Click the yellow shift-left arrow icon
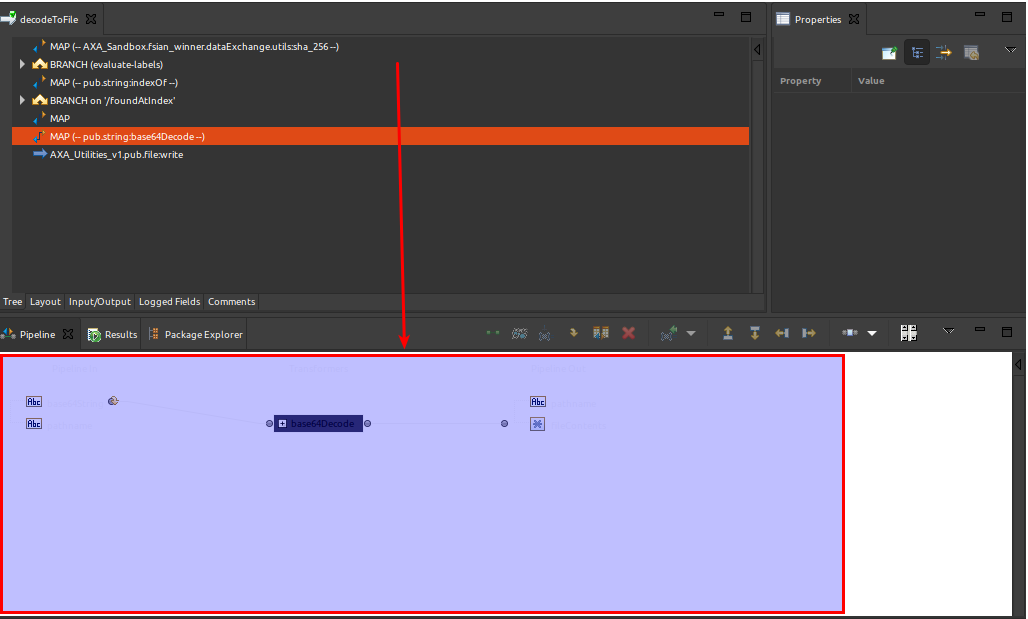This screenshot has width=1028, height=619. [781, 333]
